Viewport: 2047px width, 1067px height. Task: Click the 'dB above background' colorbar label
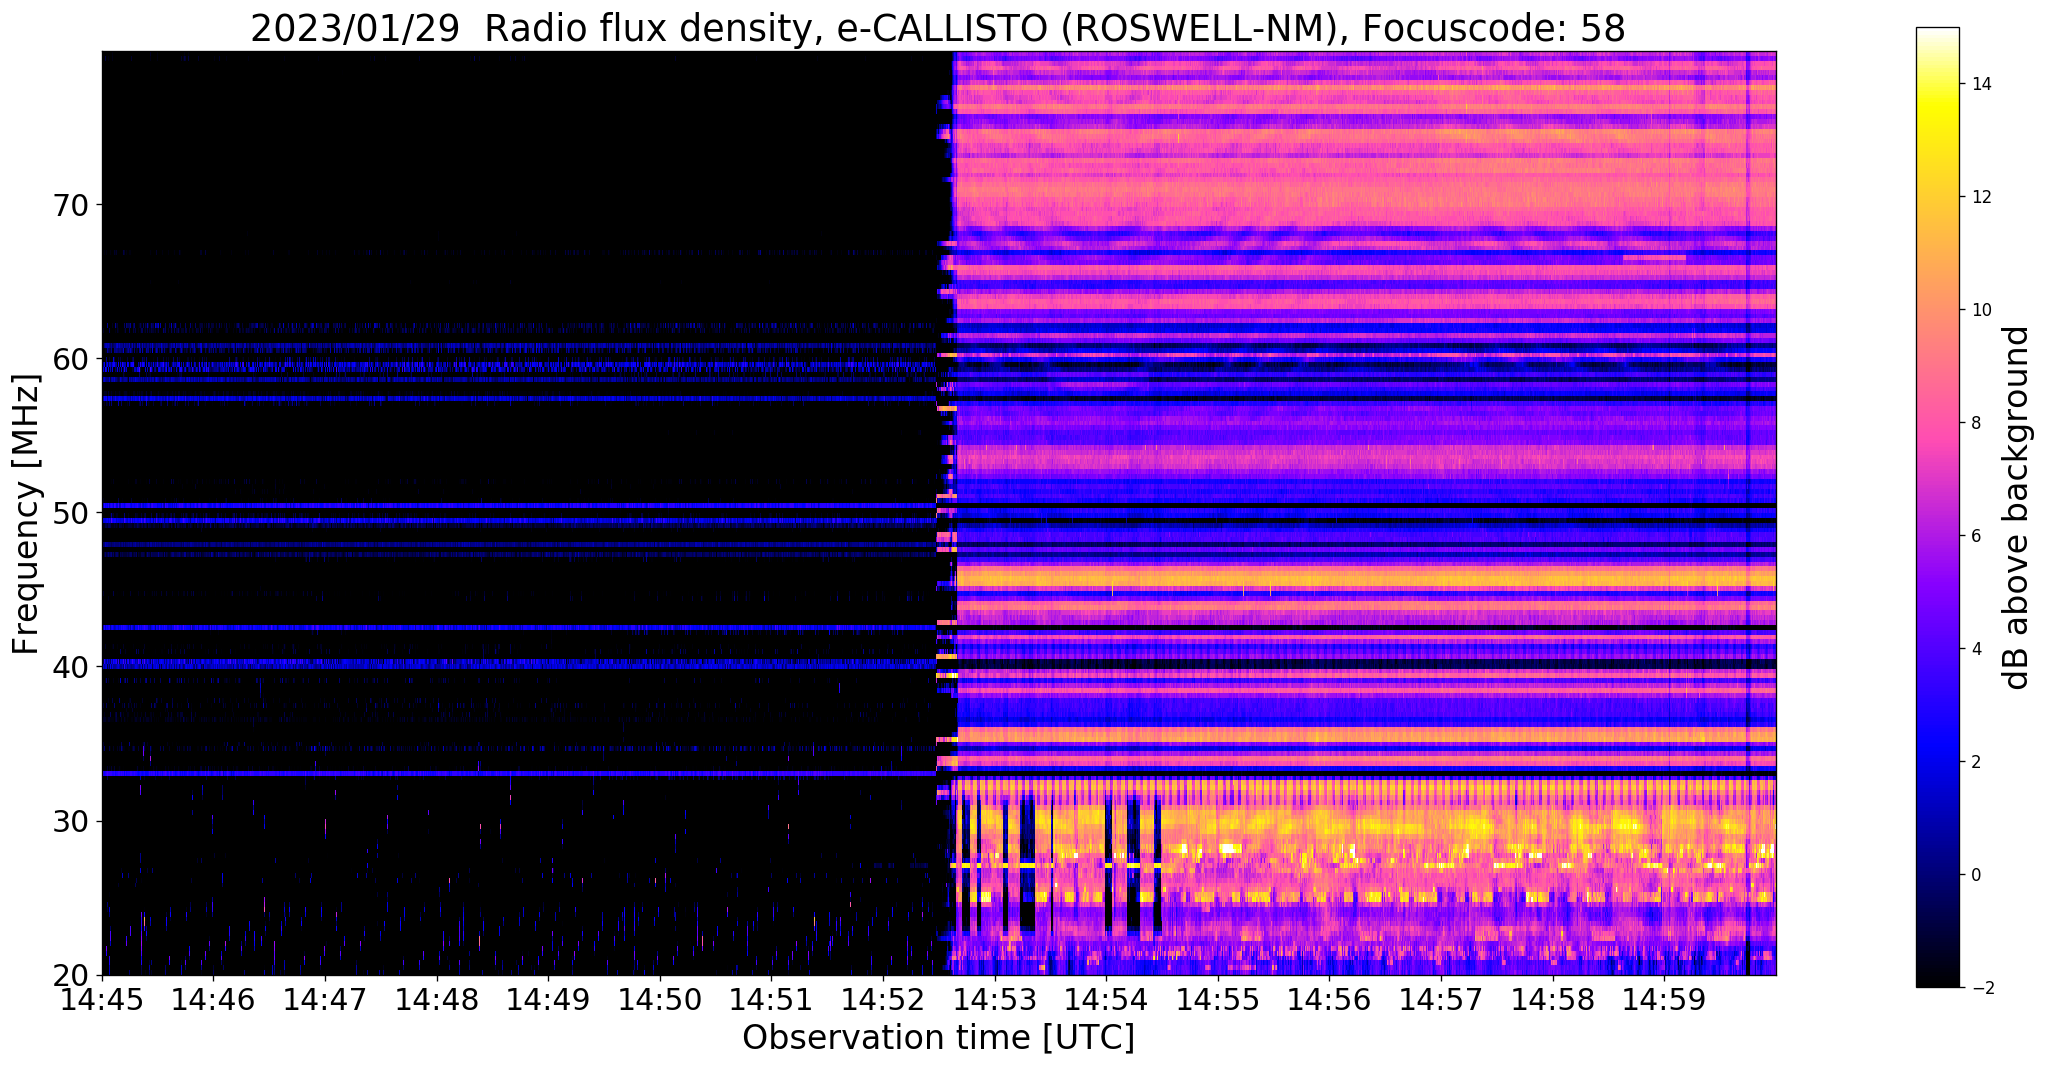pos(2017,508)
